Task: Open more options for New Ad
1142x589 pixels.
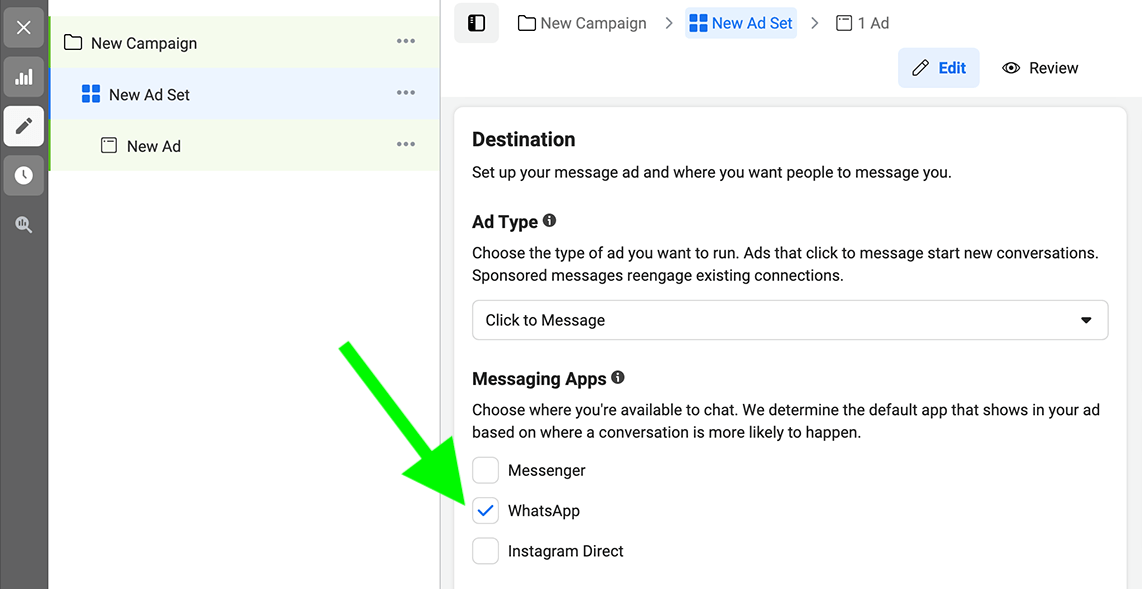Action: pyautogui.click(x=406, y=144)
